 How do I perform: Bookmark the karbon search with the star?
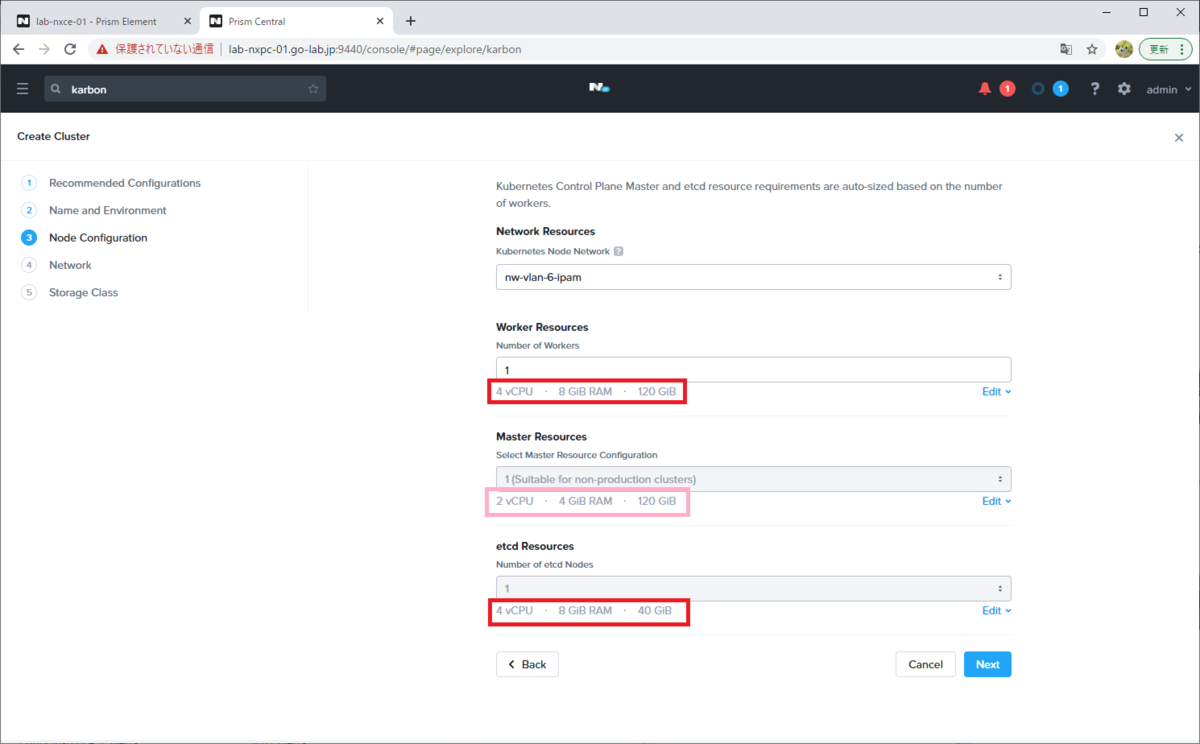point(313,89)
